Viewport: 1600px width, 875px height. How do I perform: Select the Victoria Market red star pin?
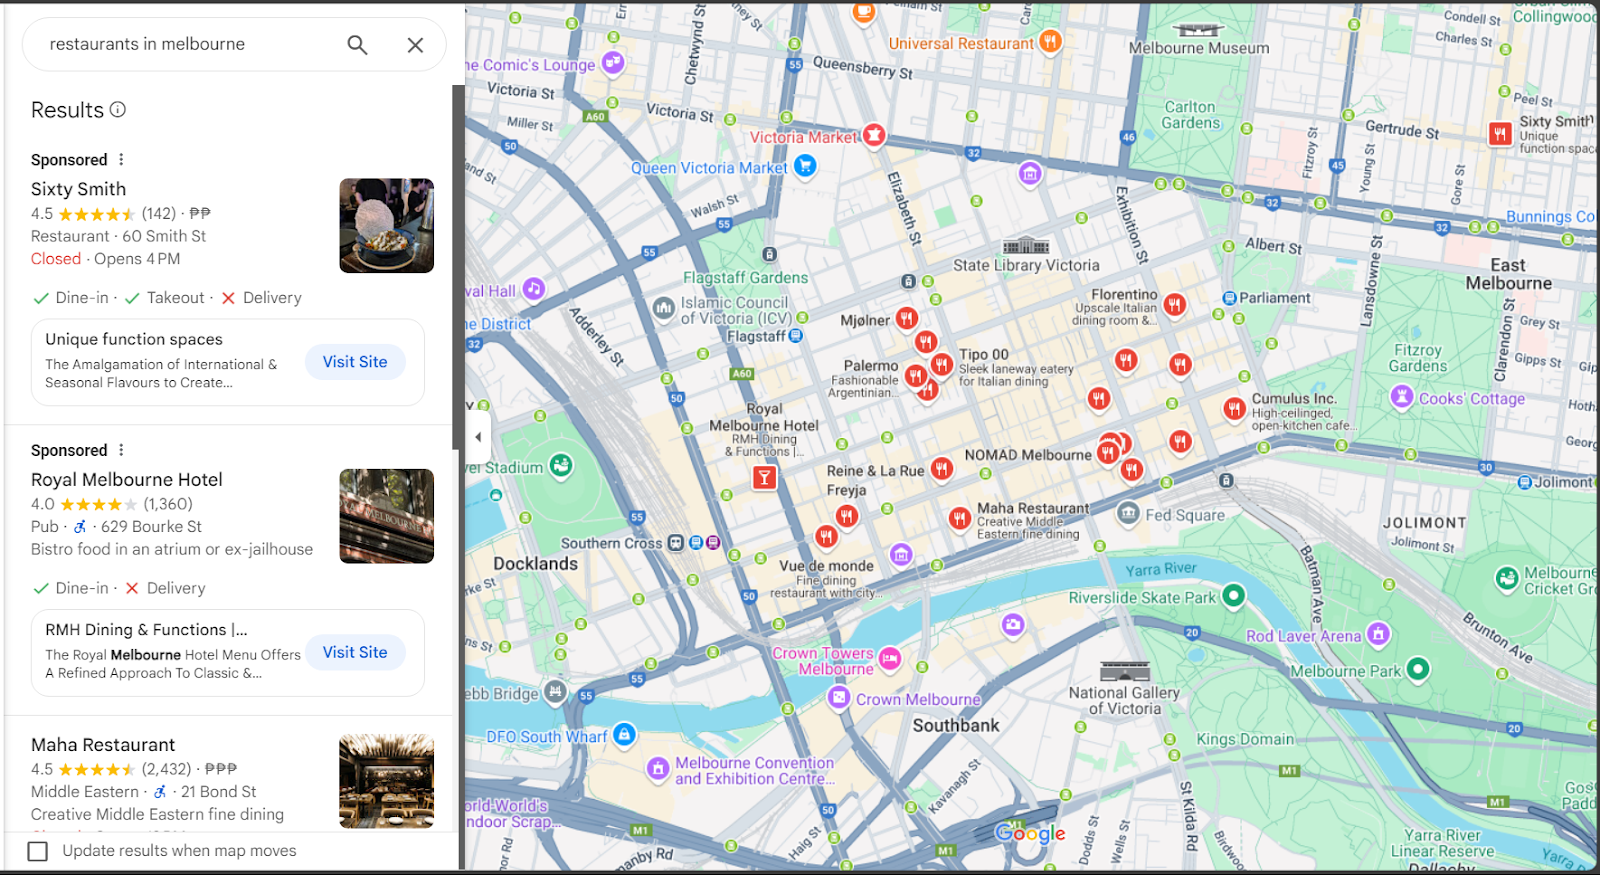tap(874, 134)
